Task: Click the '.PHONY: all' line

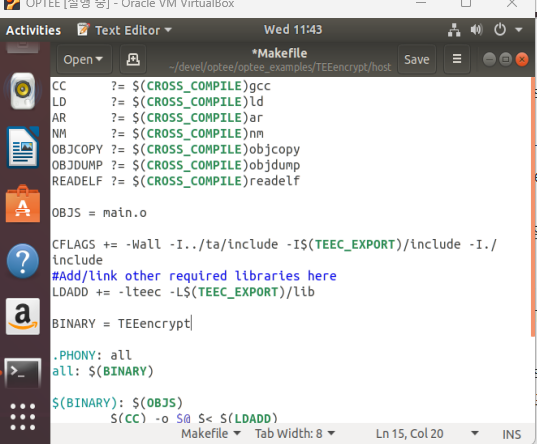Action: (x=92, y=355)
